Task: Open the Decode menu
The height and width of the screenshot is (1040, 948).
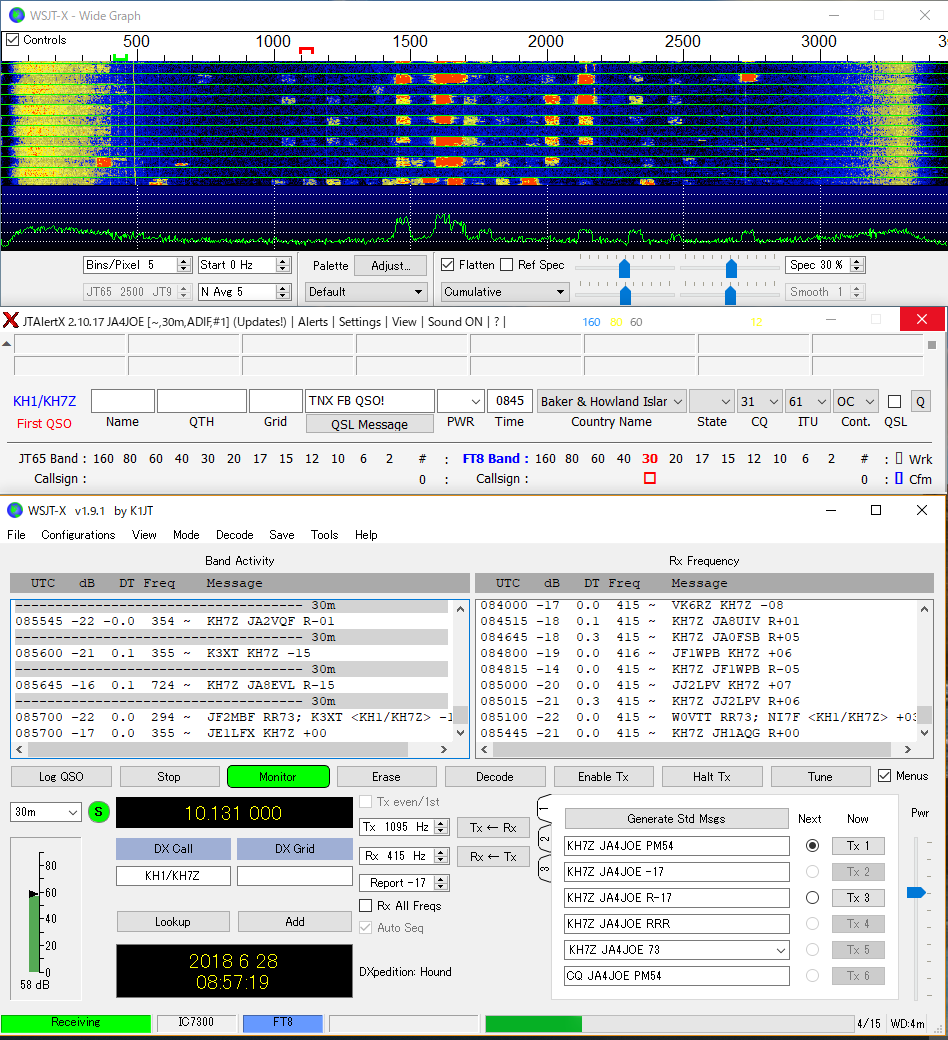Action: pos(235,535)
